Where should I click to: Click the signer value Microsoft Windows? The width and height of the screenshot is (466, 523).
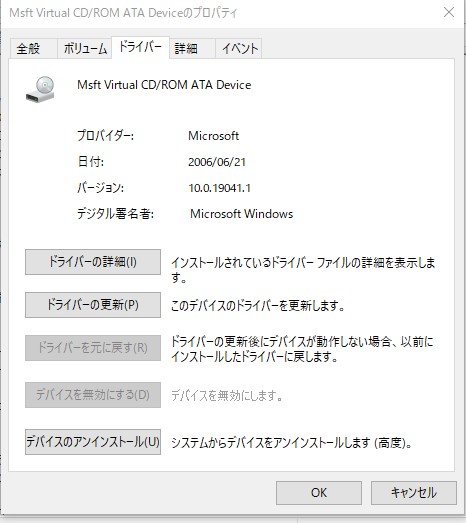click(x=242, y=214)
